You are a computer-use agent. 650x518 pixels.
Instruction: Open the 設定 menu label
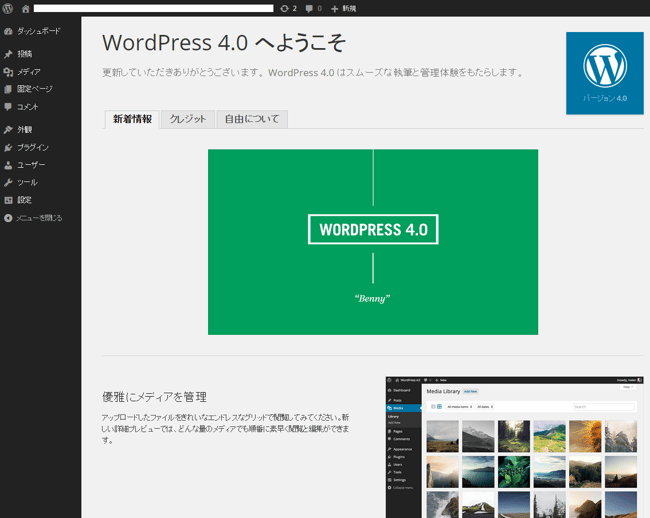(24, 200)
